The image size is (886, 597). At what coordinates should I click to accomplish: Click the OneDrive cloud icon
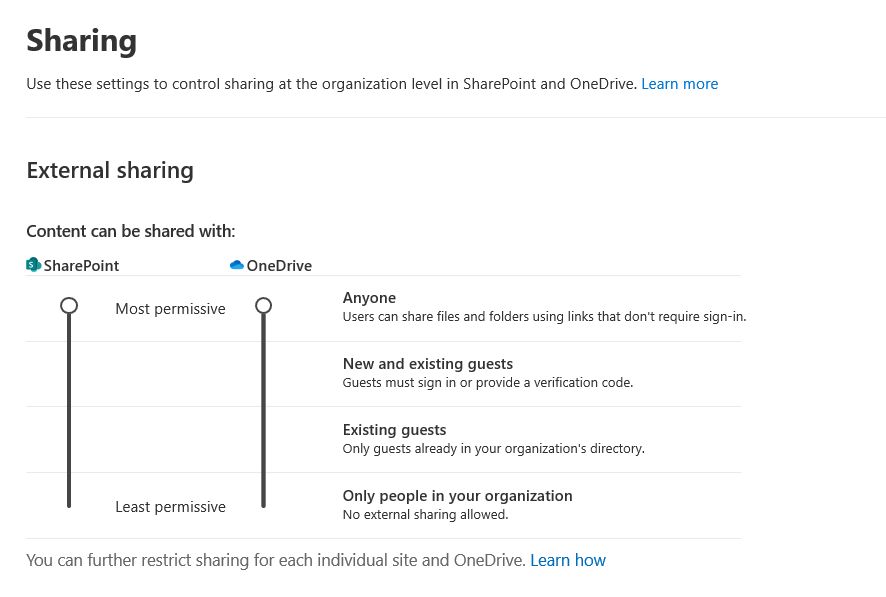click(x=237, y=265)
